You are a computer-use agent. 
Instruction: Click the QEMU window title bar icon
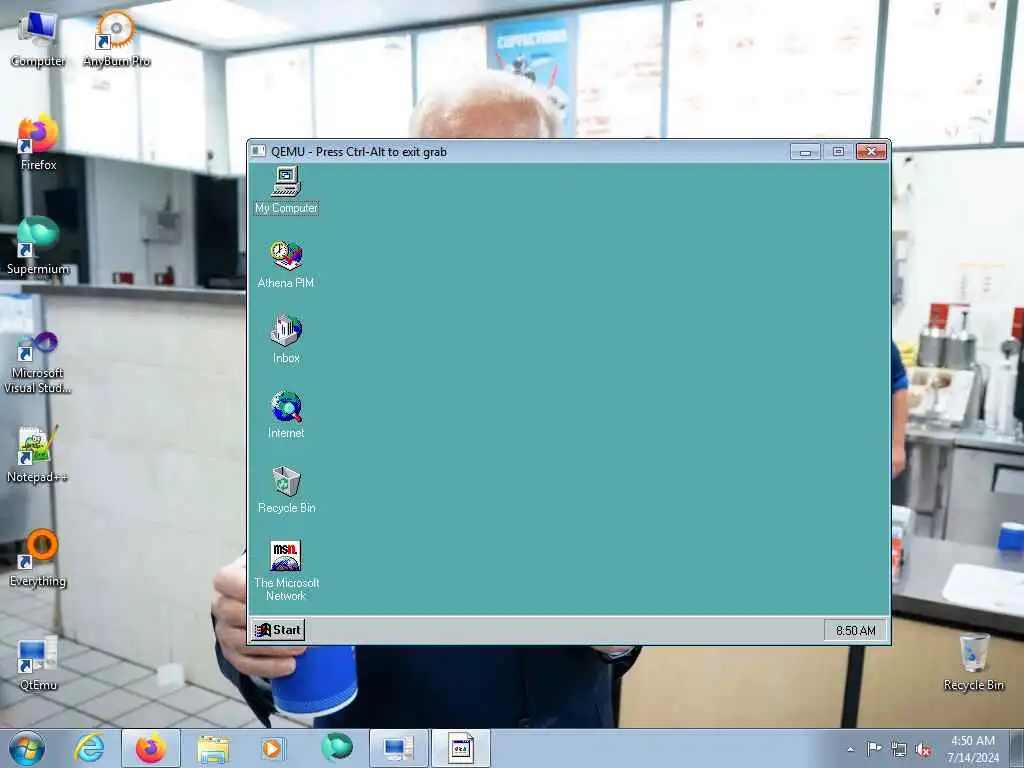(259, 152)
